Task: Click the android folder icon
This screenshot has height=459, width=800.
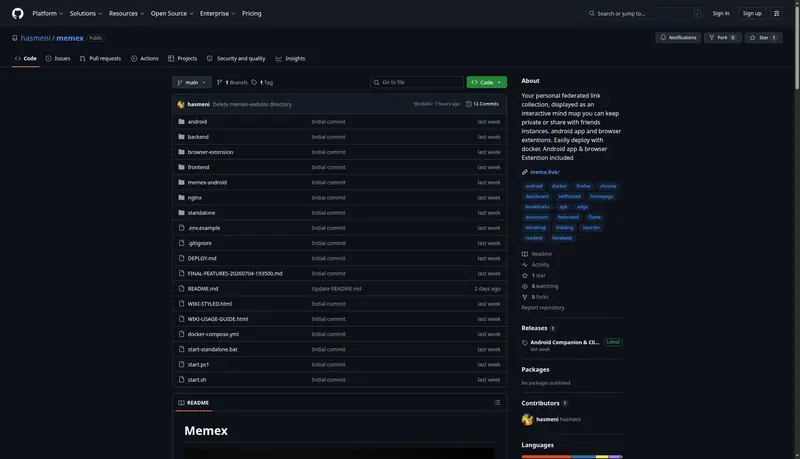Action: (x=181, y=121)
